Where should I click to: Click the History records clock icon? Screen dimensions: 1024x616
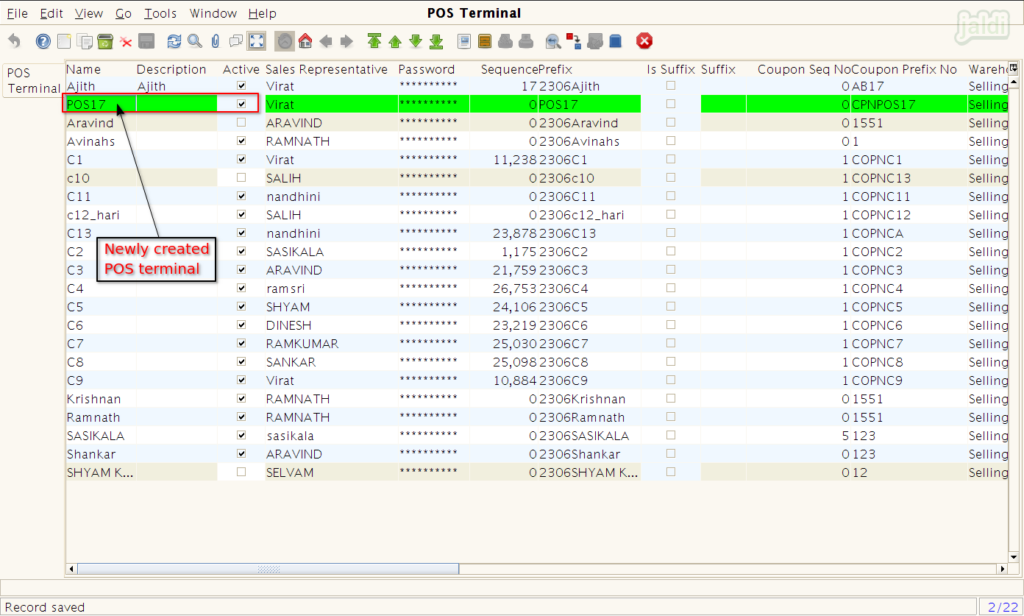point(284,41)
